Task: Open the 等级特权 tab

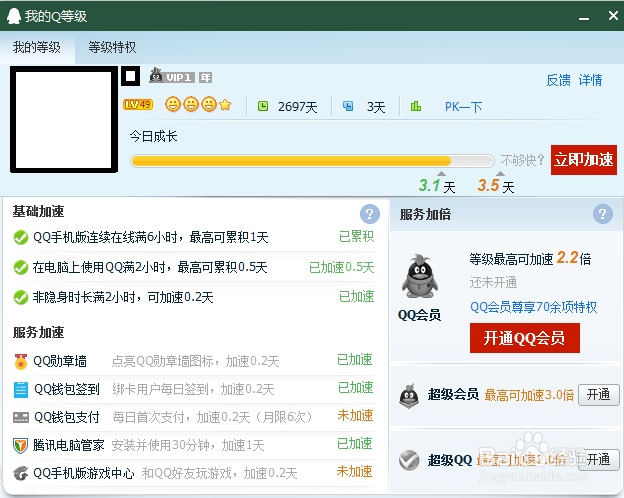Action: tap(112, 47)
